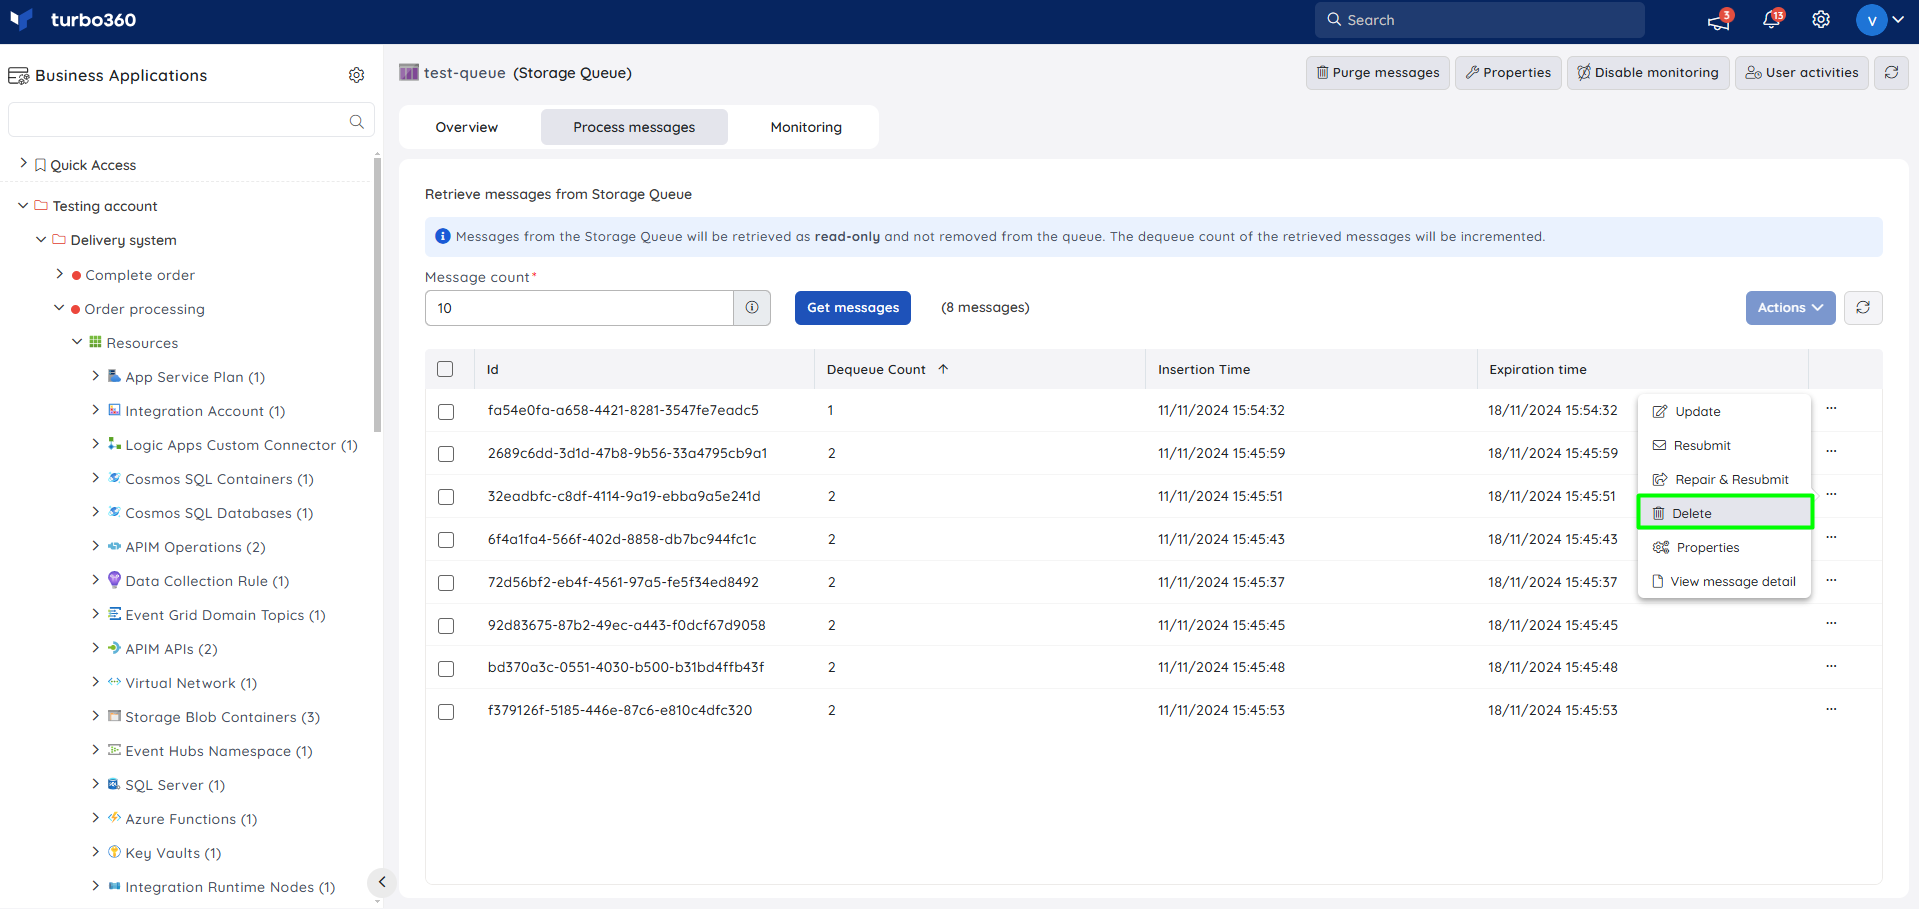The image size is (1919, 909).
Task: Click the SQL Server icon
Action: click(114, 784)
